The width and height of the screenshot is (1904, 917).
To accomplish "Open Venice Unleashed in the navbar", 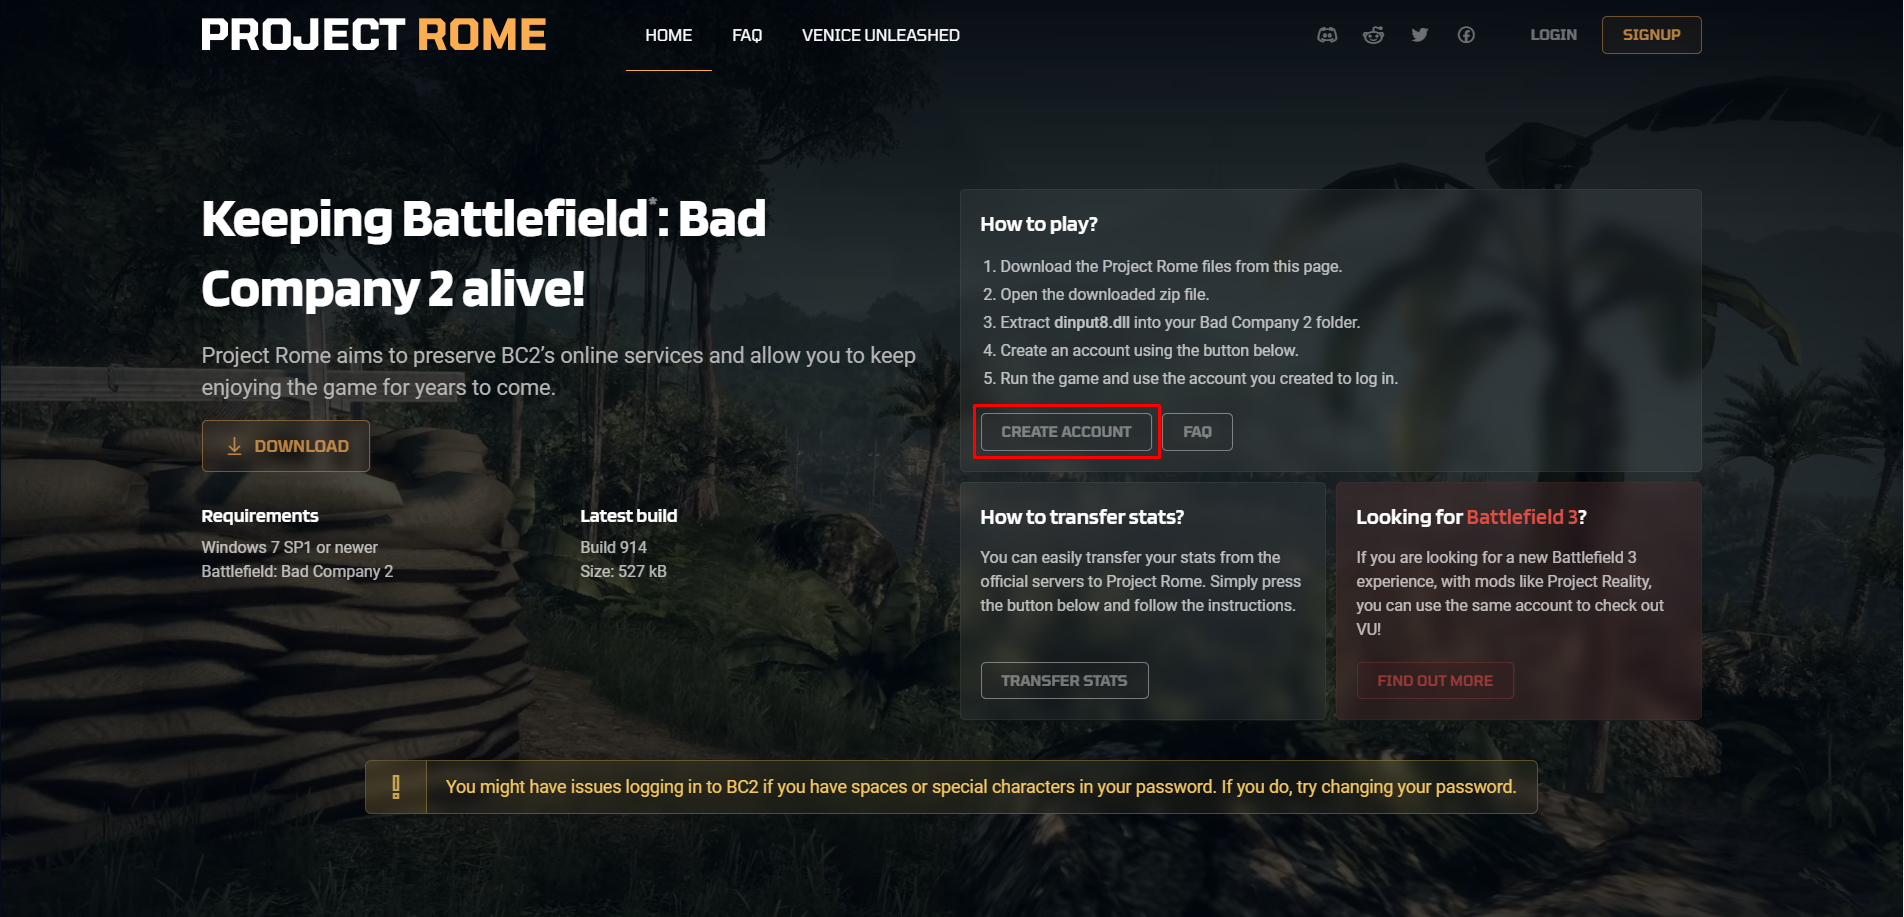I will [x=881, y=35].
